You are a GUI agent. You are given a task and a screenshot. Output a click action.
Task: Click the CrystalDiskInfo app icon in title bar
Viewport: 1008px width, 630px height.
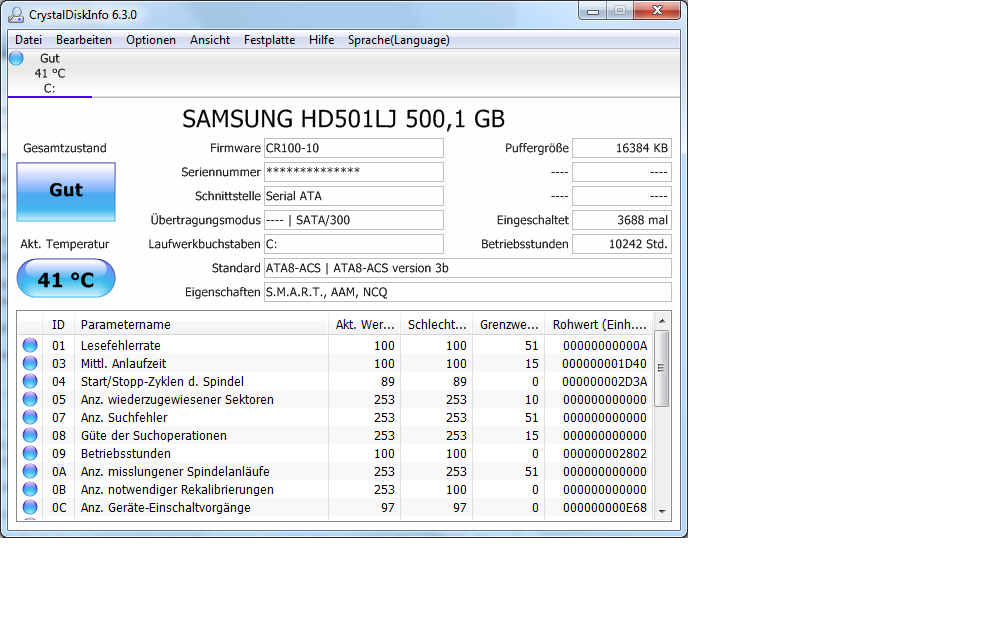coord(15,14)
